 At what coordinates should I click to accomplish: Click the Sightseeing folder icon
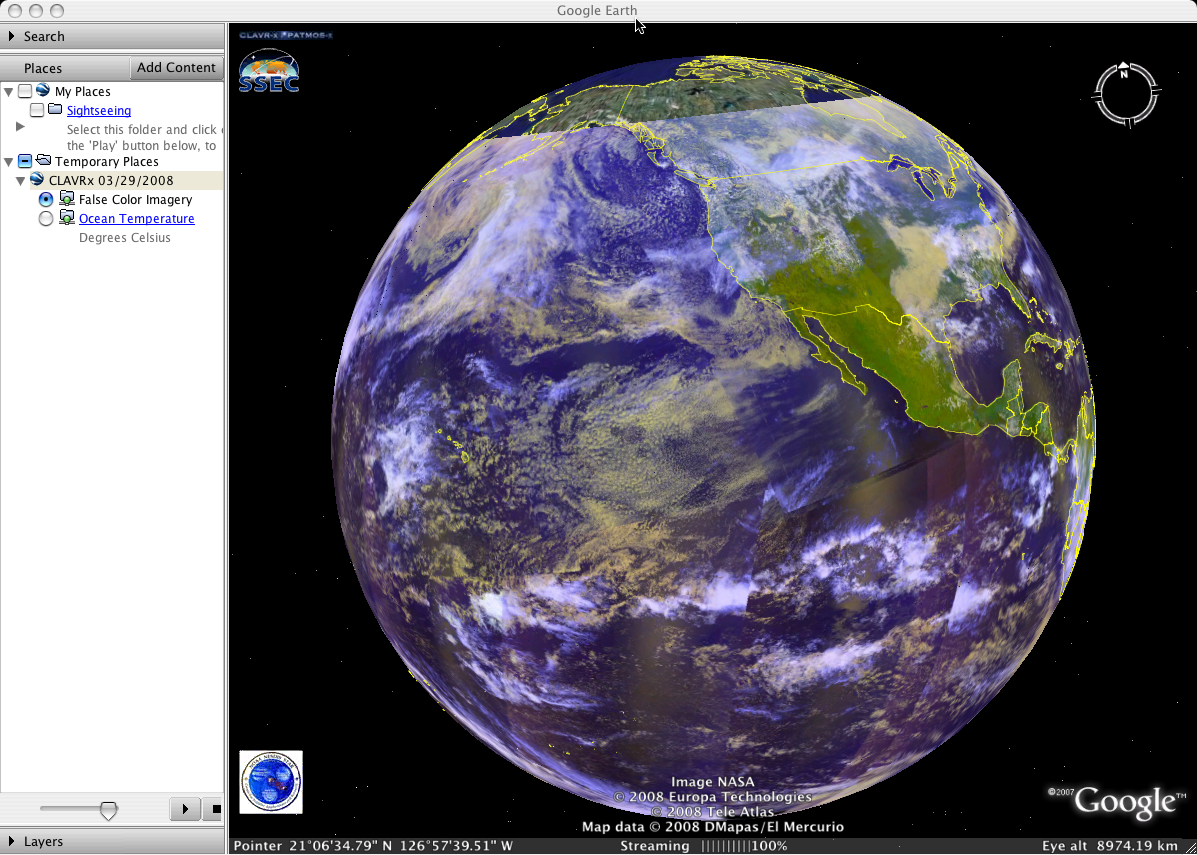pos(55,110)
